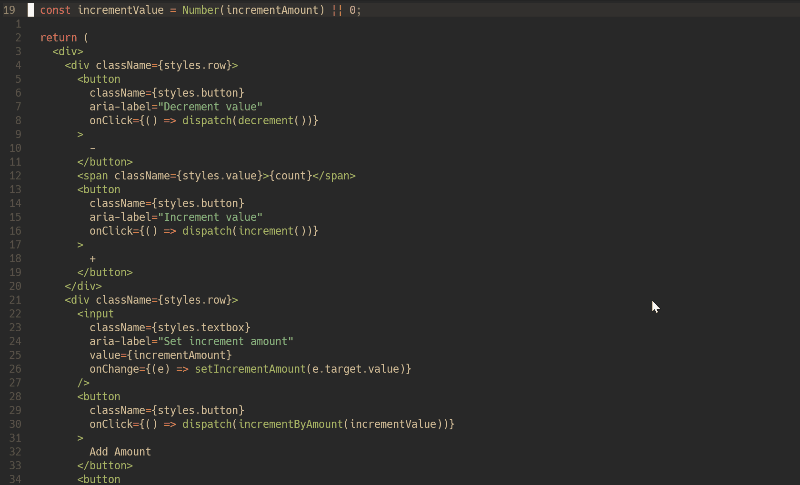Click the '</button>' tag on line 33
The height and width of the screenshot is (485, 800).
(x=105, y=466)
